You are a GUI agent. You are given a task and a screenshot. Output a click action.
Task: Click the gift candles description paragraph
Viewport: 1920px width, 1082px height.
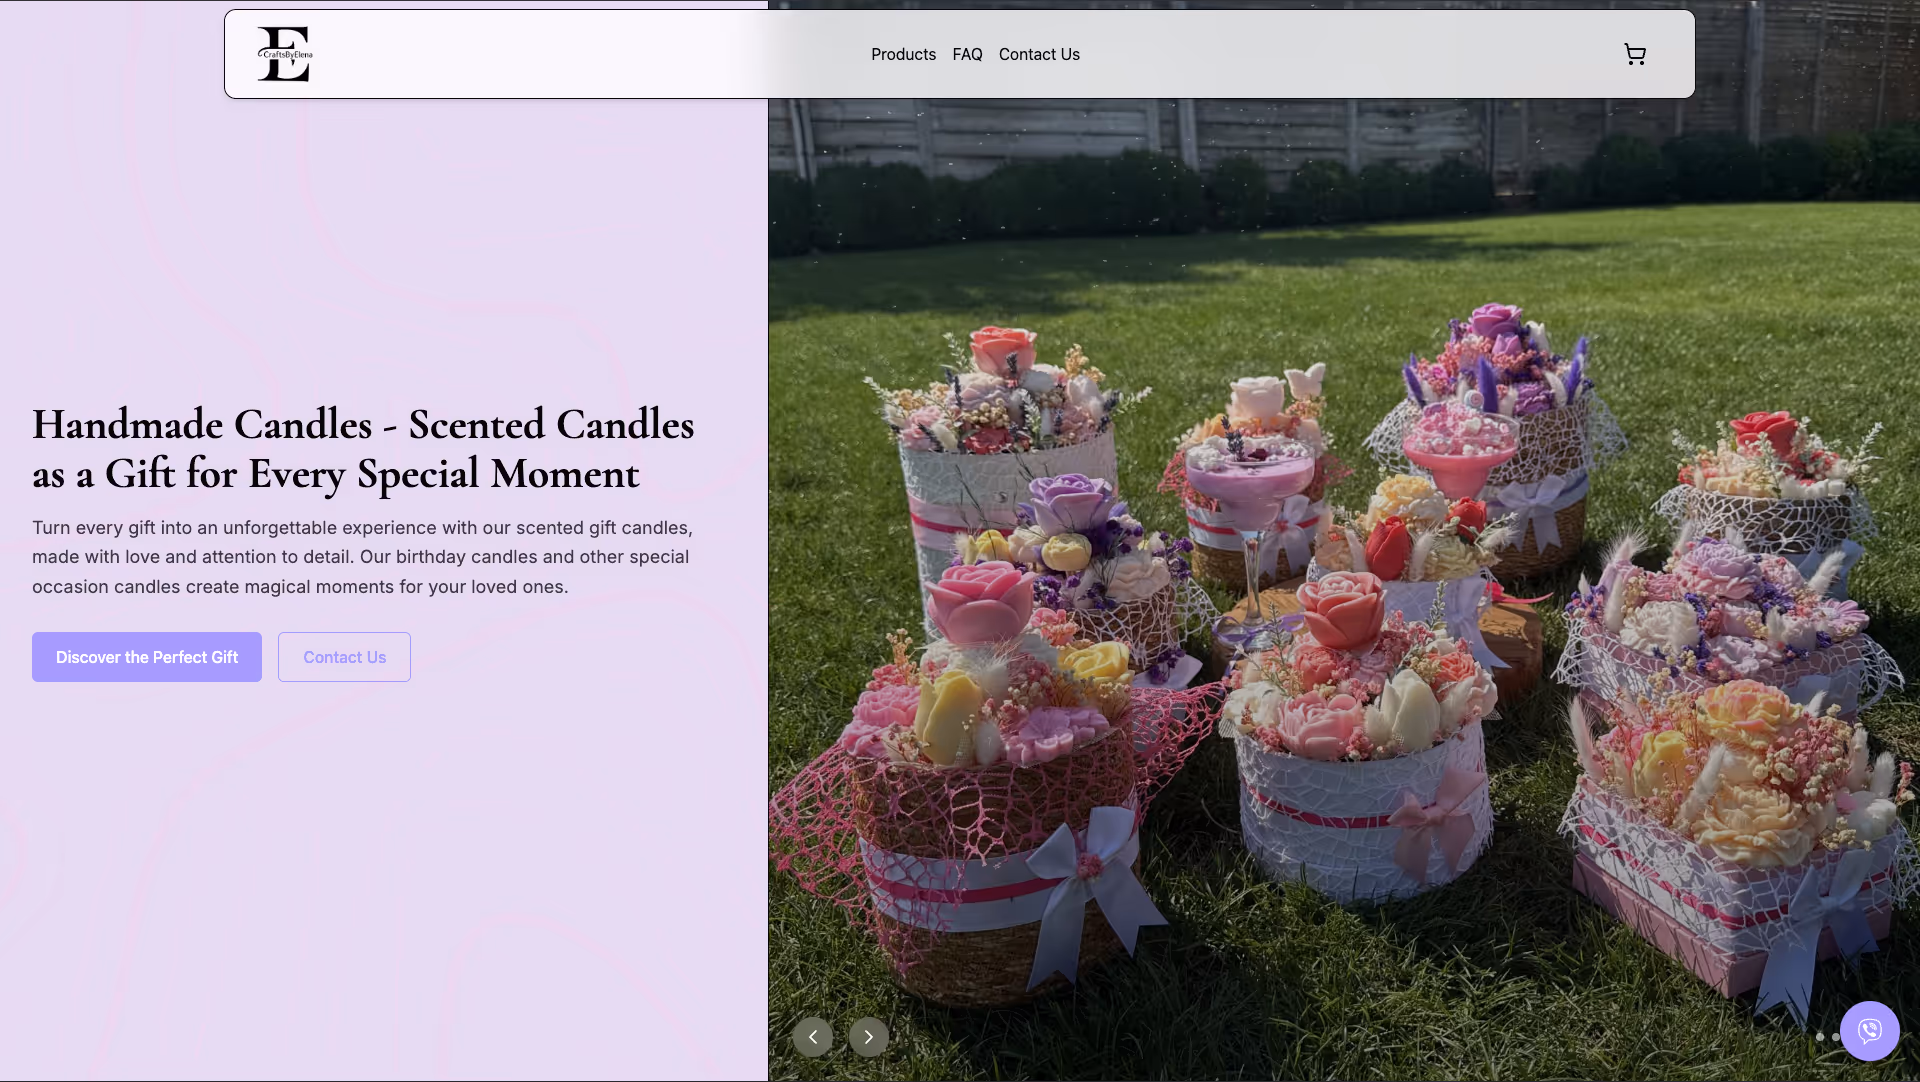pos(362,557)
